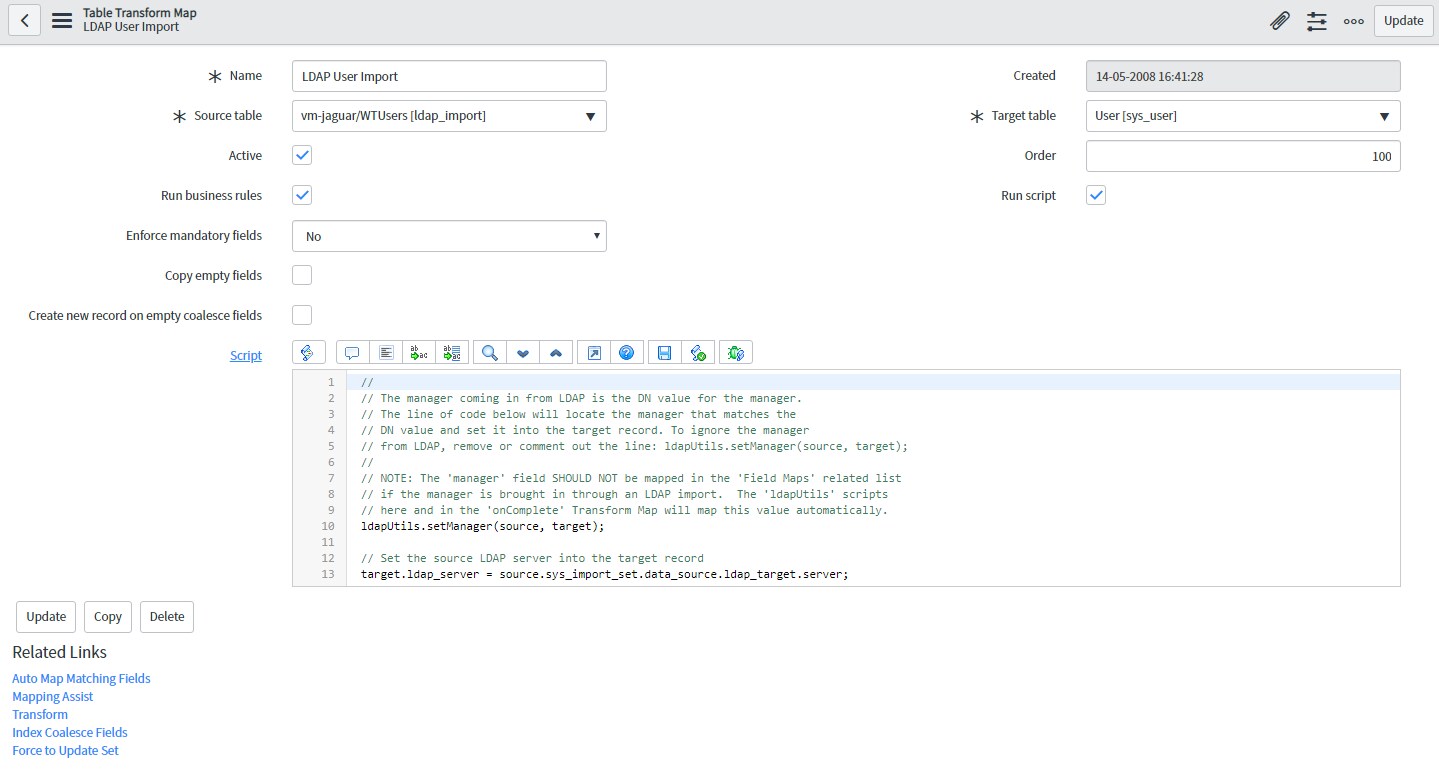
Task: Open Enforce mandatory fields dropdown
Action: click(449, 236)
